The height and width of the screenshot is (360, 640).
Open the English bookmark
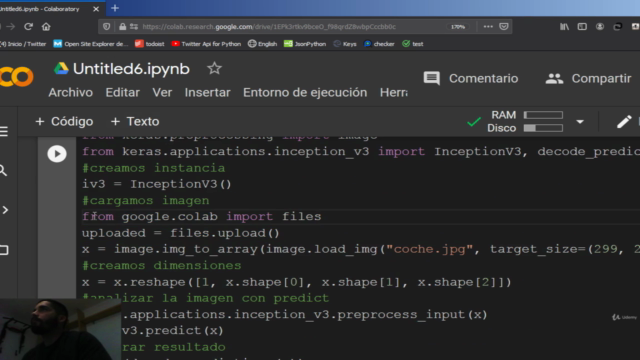coord(262,44)
